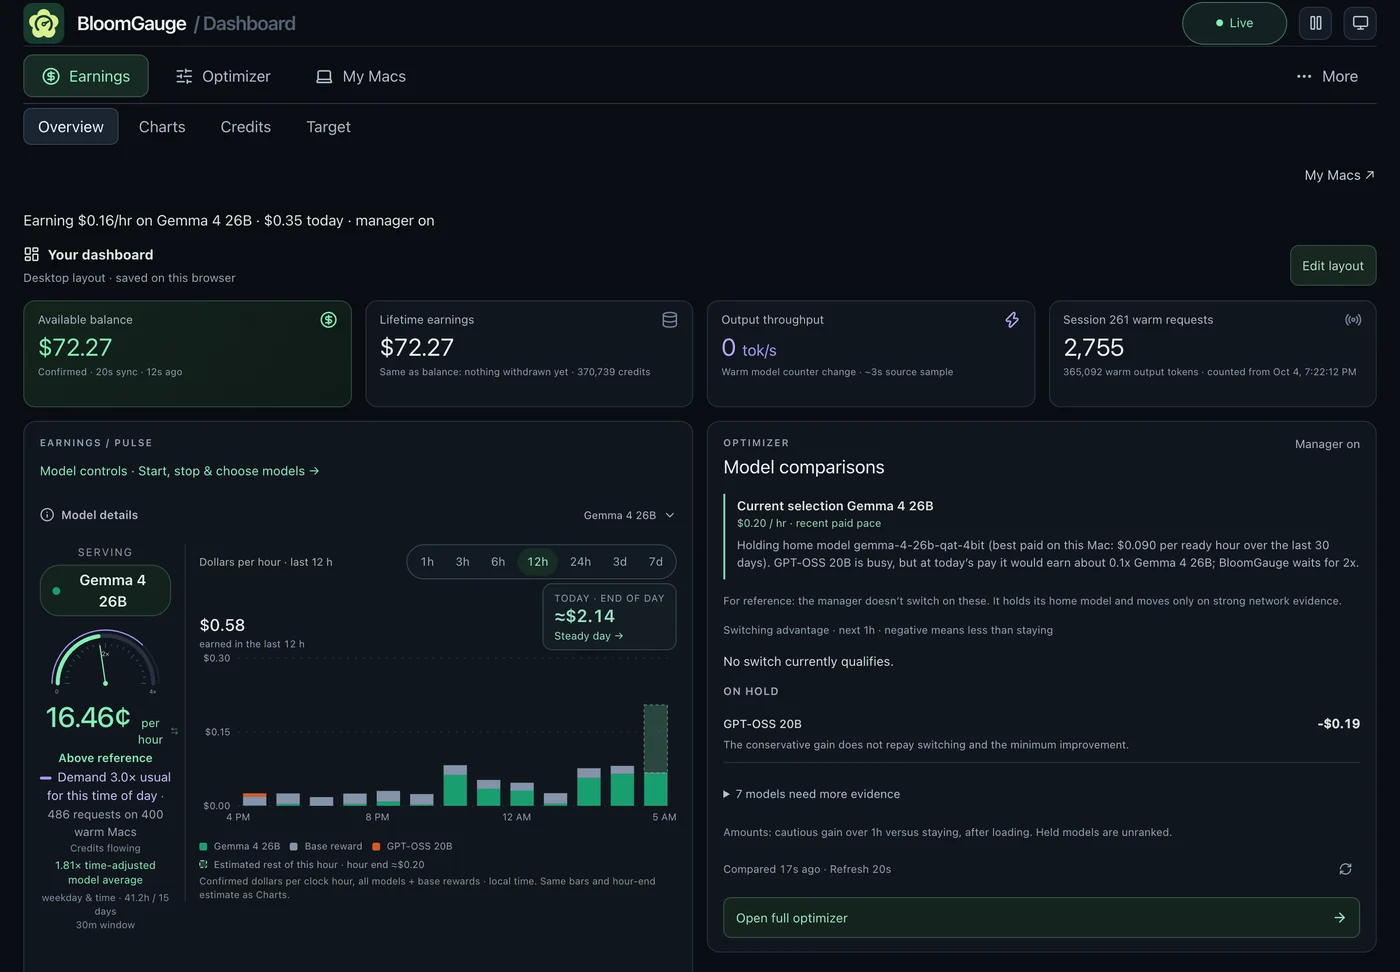Open the My Macs tab
The height and width of the screenshot is (972, 1400).
click(x=361, y=76)
